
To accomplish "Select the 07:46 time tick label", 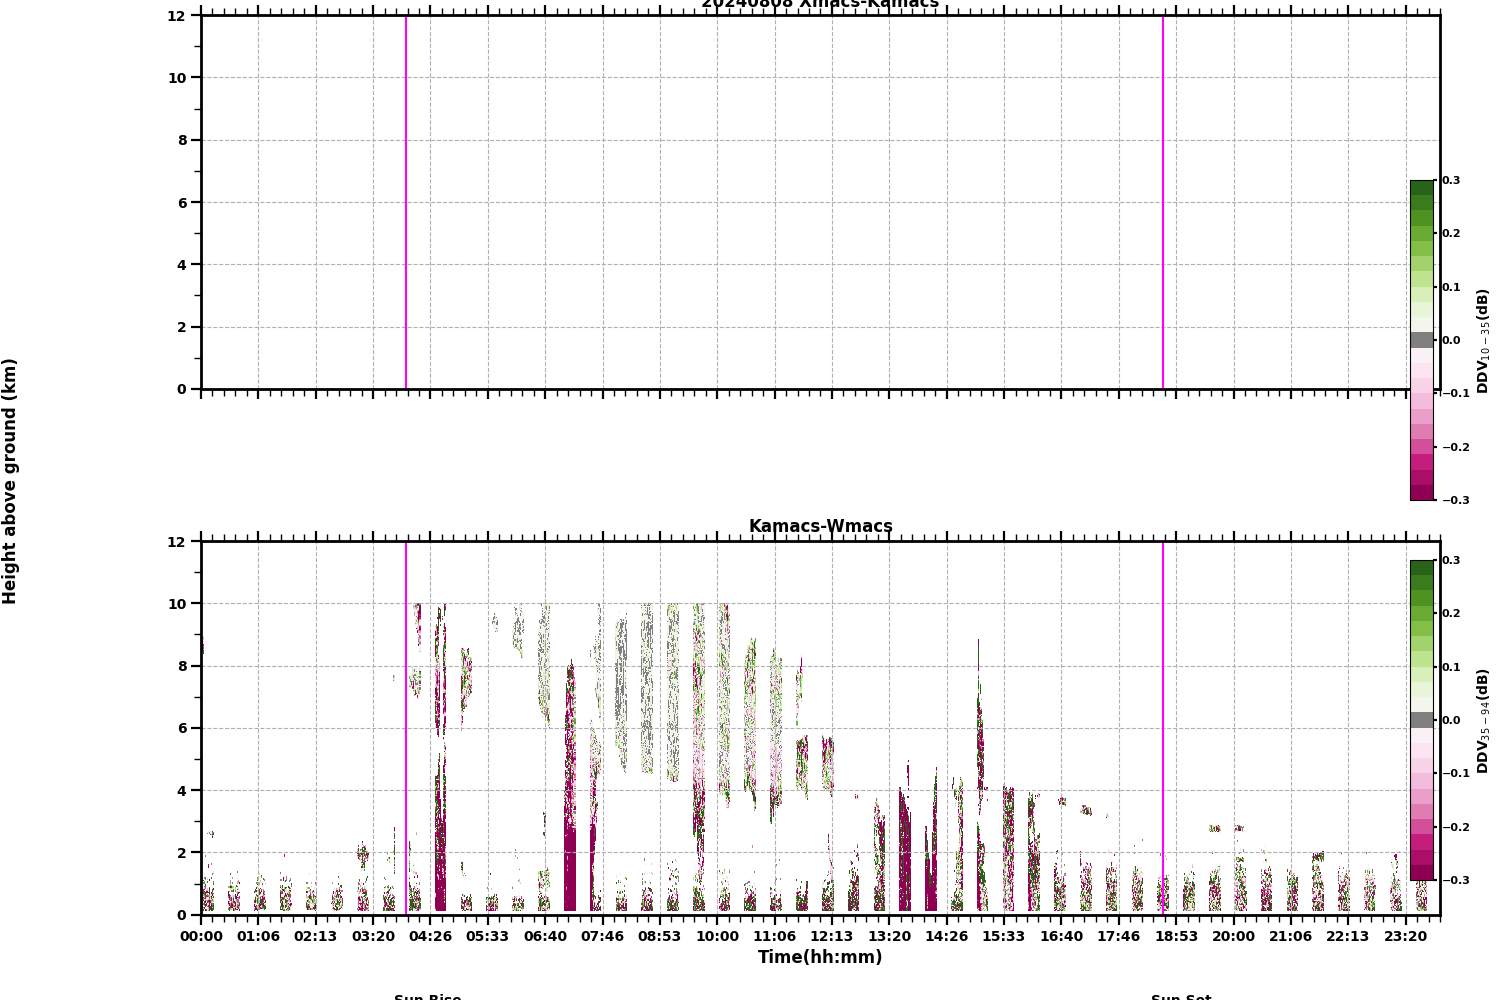I will click(x=602, y=937).
